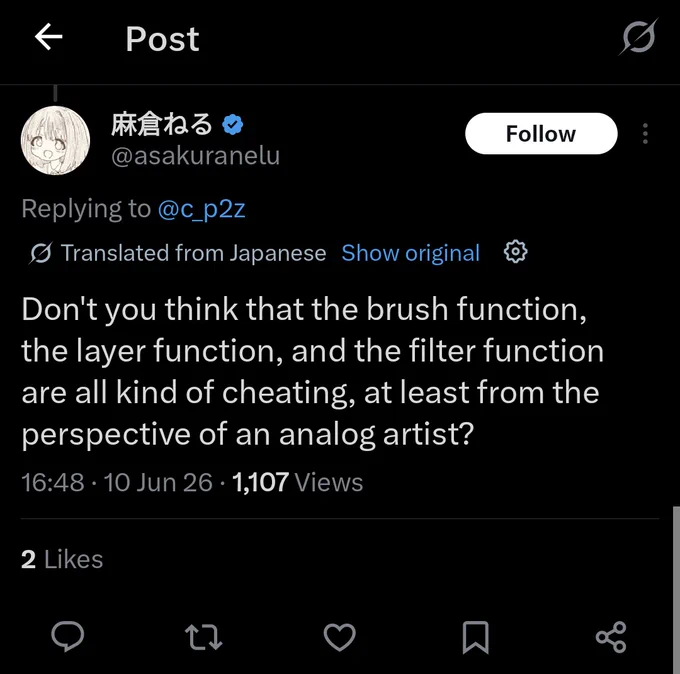Like the post with heart icon
Screen dimensions: 680x674
pos(340,637)
